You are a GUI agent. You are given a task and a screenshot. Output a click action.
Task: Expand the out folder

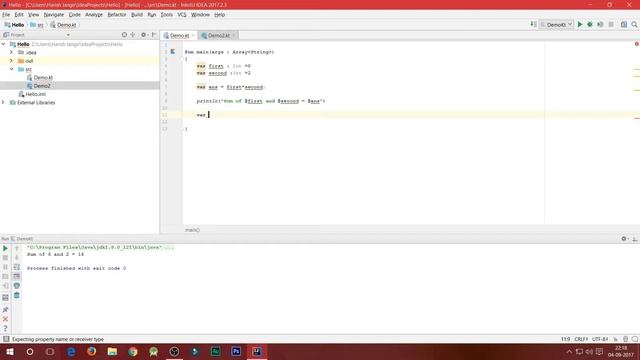pos(11,61)
